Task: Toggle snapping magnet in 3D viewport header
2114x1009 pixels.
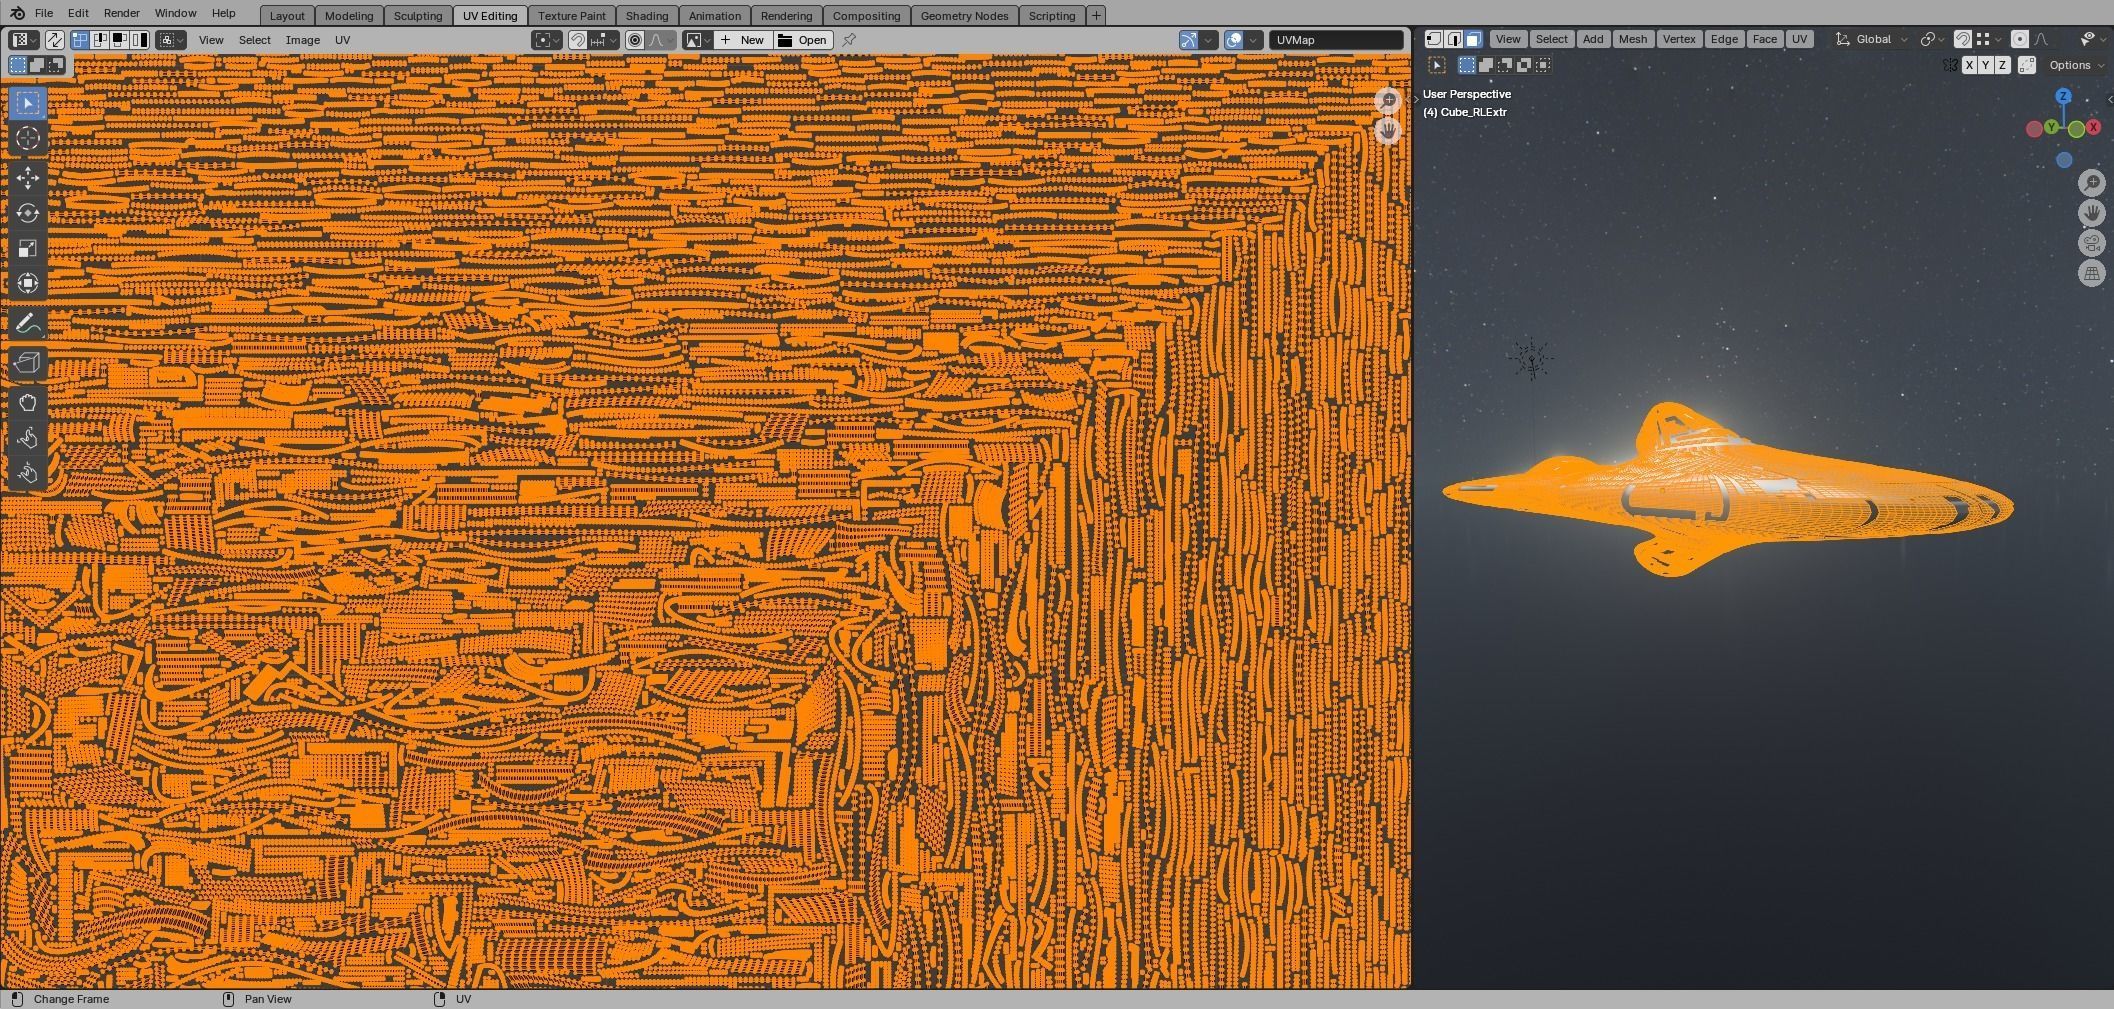Action: (1963, 39)
